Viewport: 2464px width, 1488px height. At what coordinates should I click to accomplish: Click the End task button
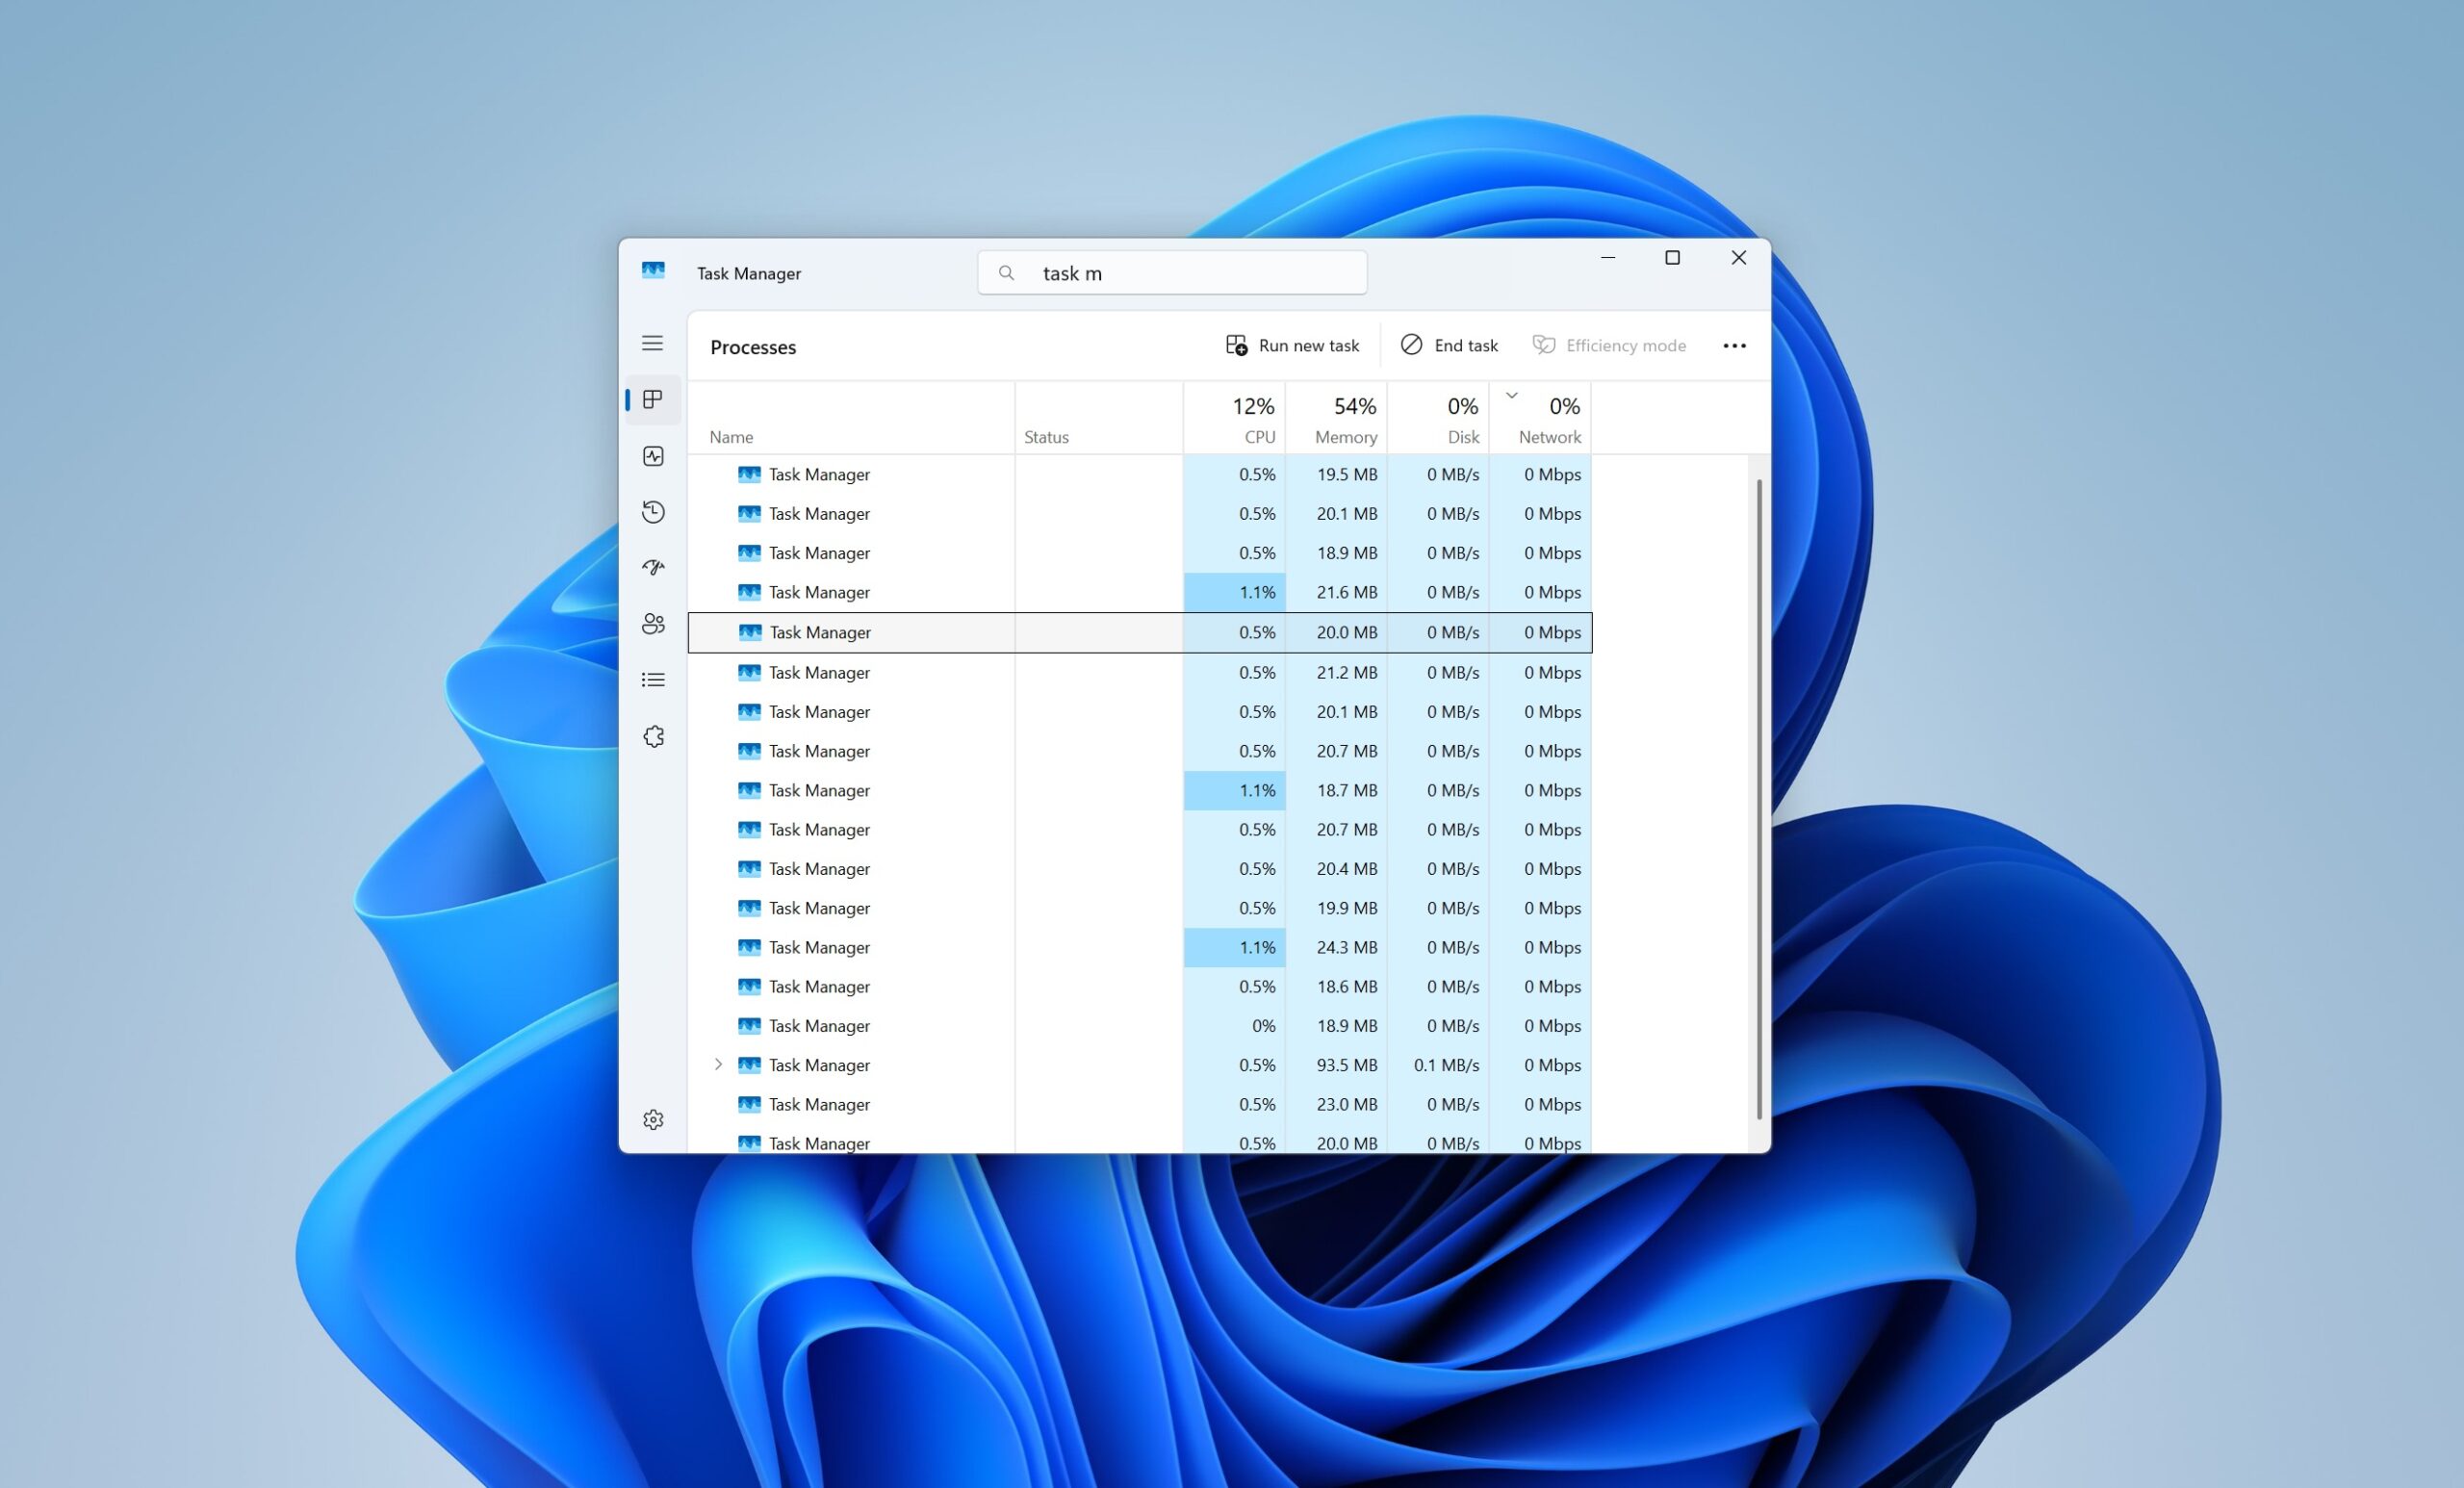click(x=1448, y=345)
